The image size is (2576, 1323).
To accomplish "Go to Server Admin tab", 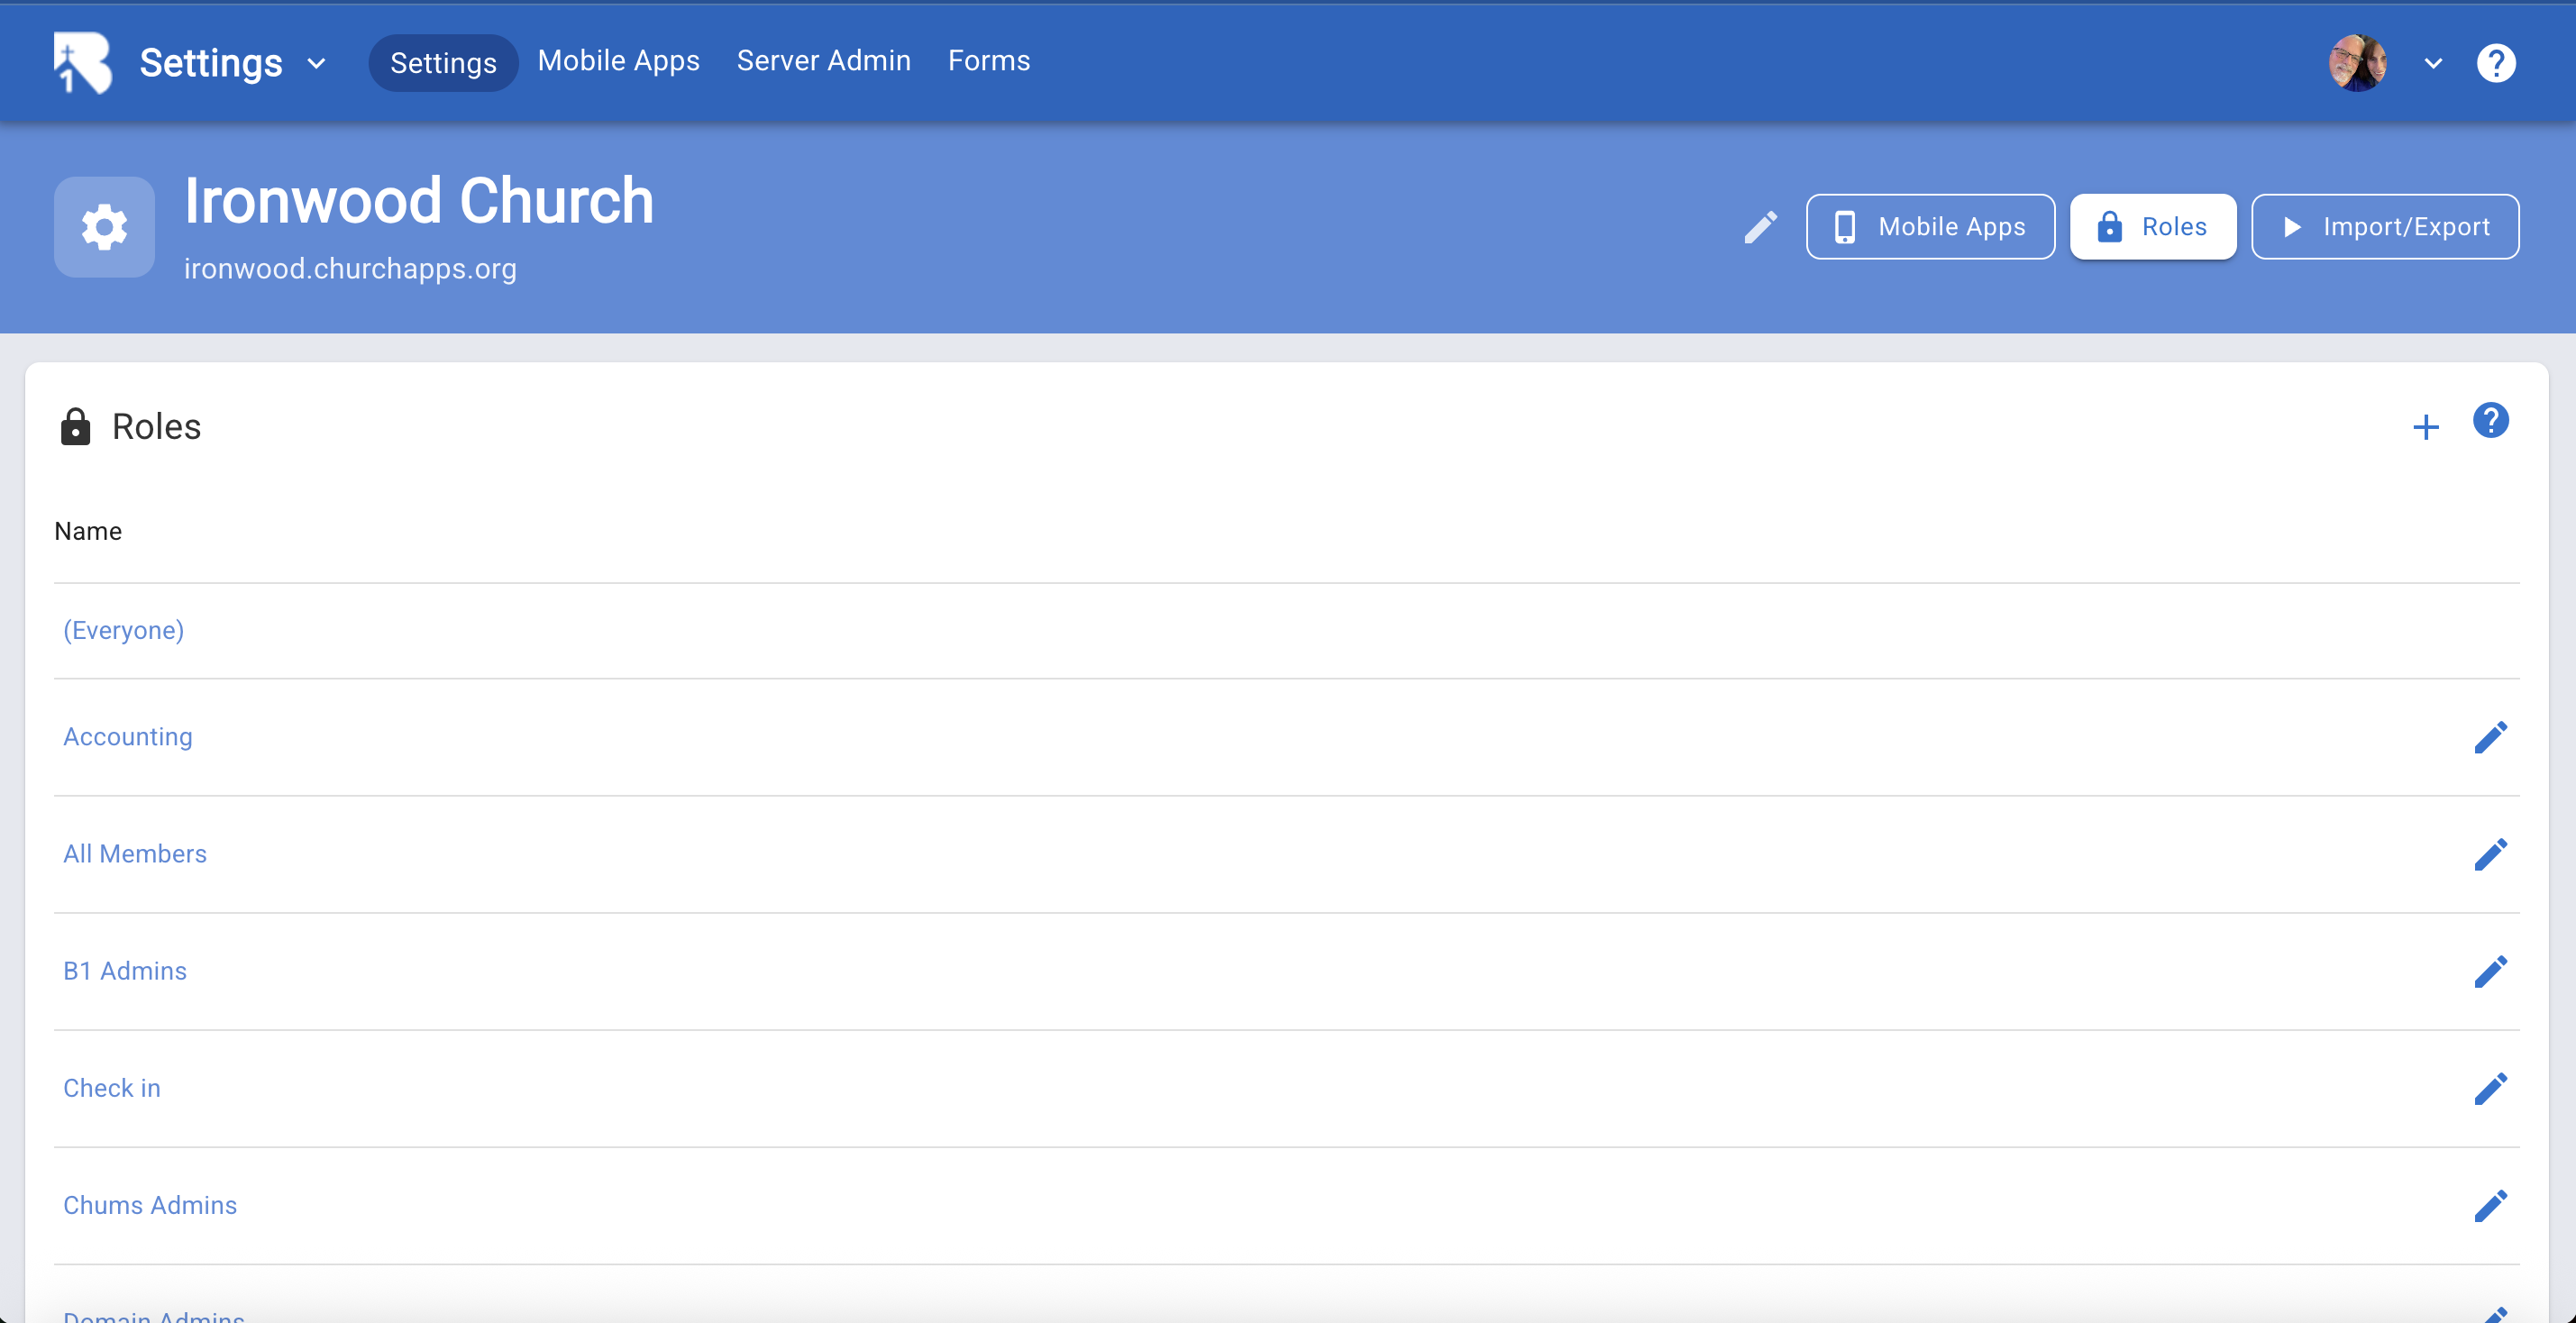I will pos(823,61).
